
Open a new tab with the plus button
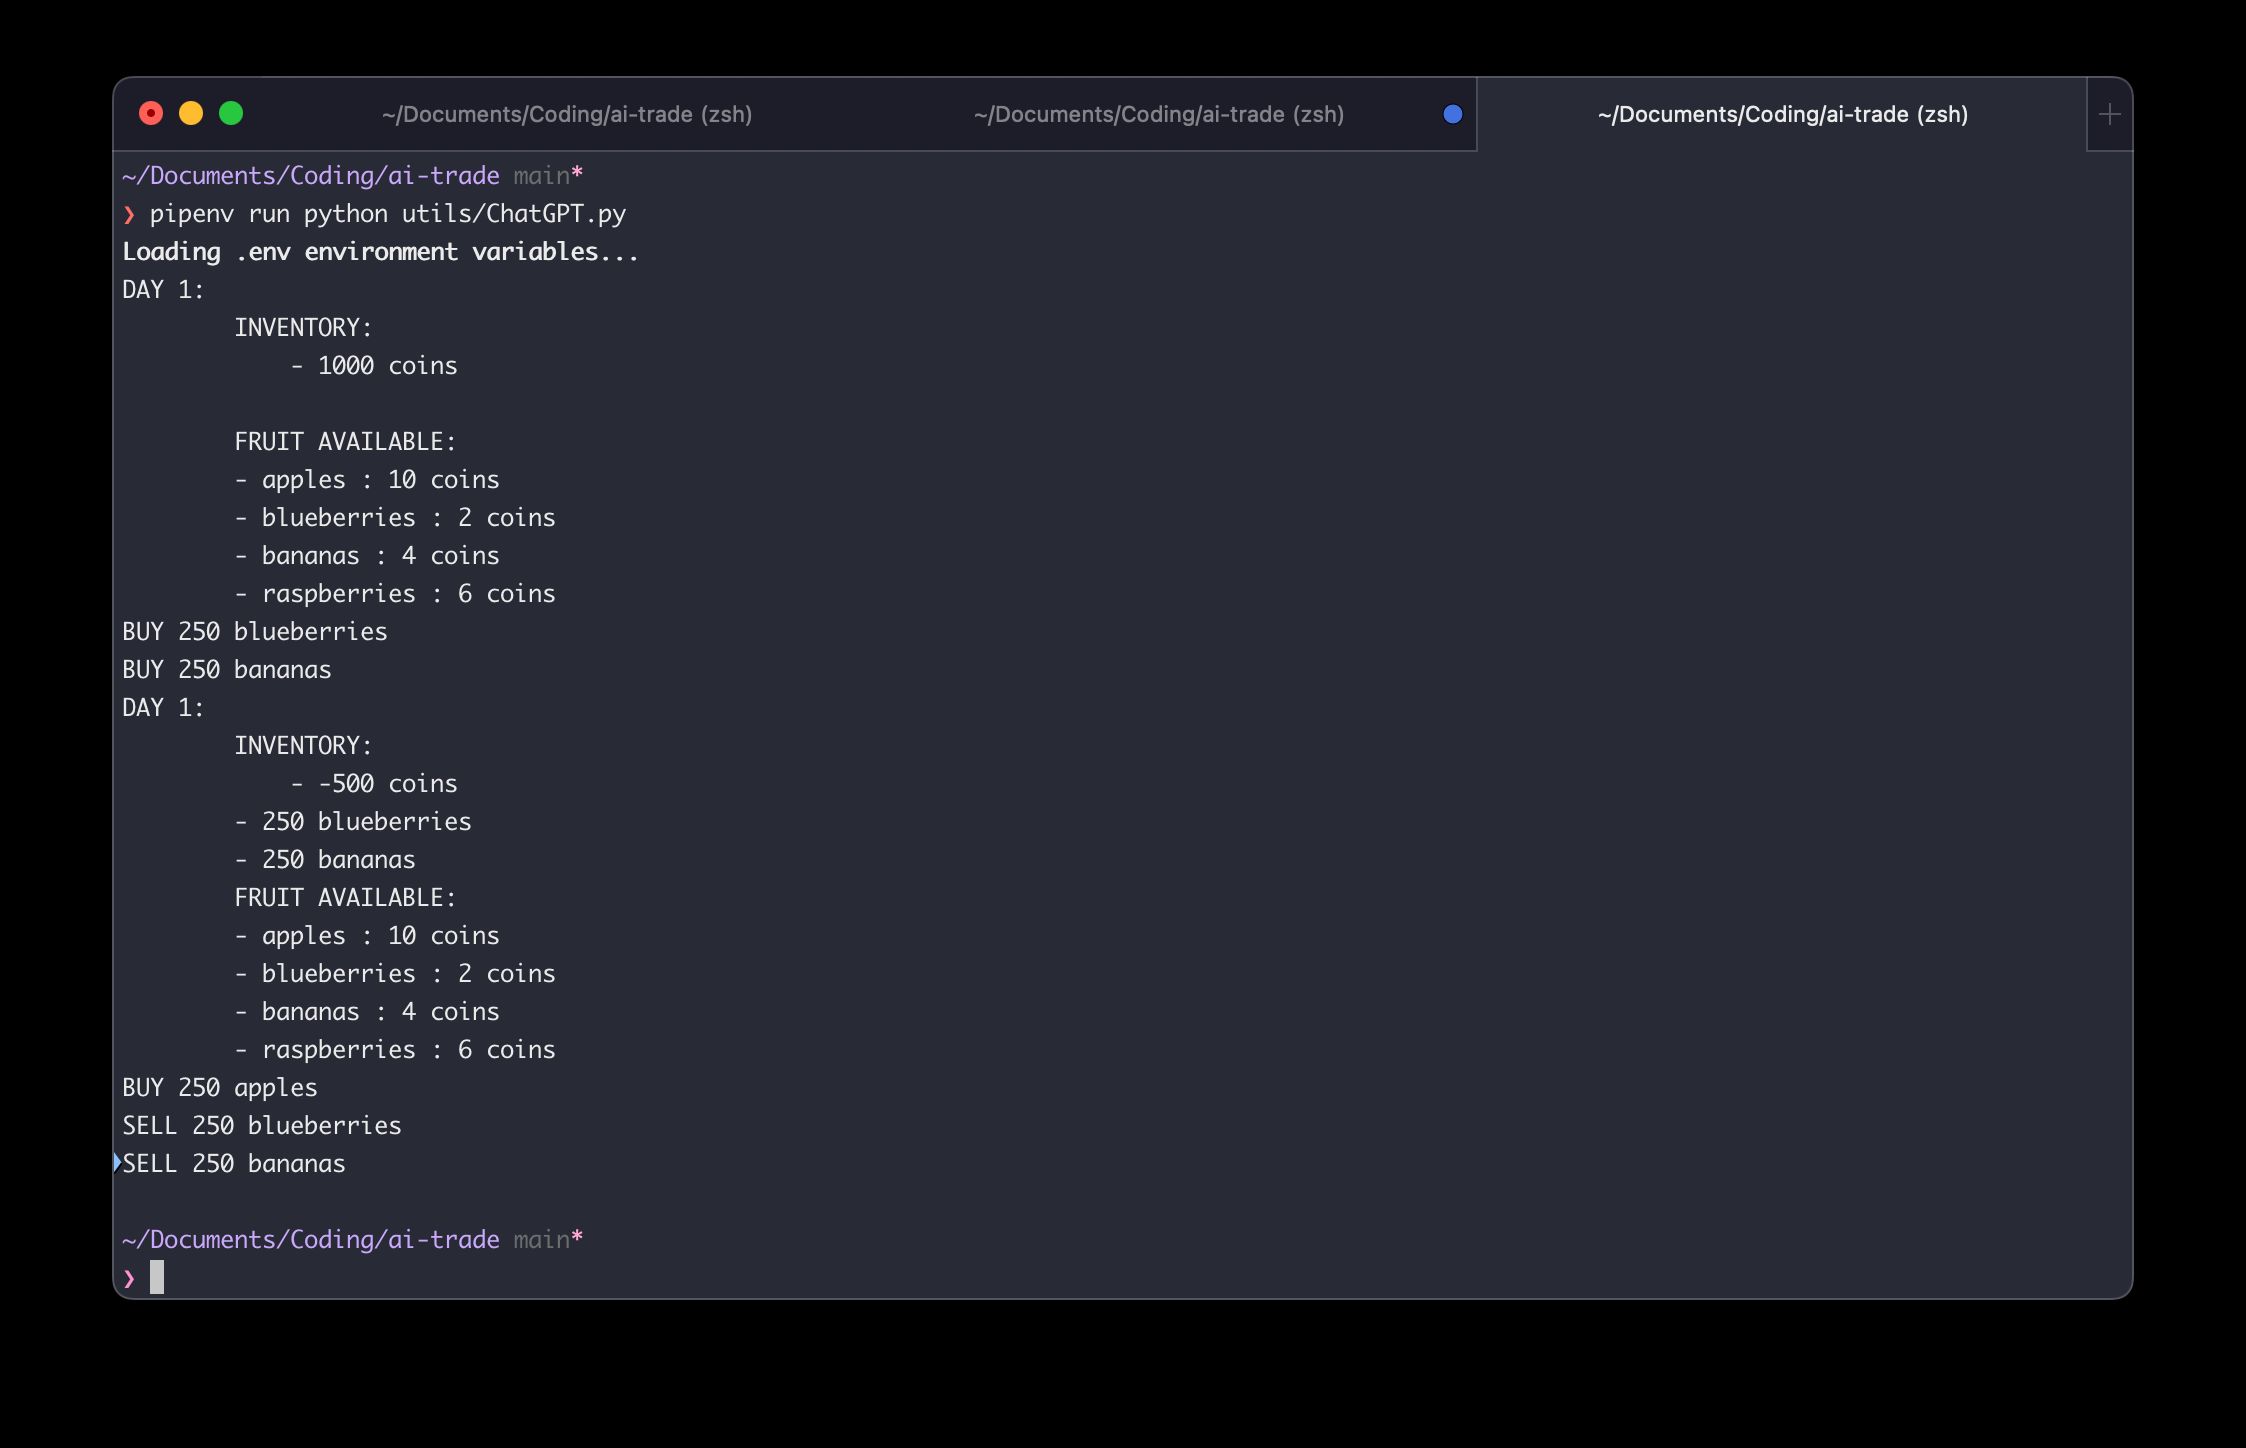point(2110,115)
